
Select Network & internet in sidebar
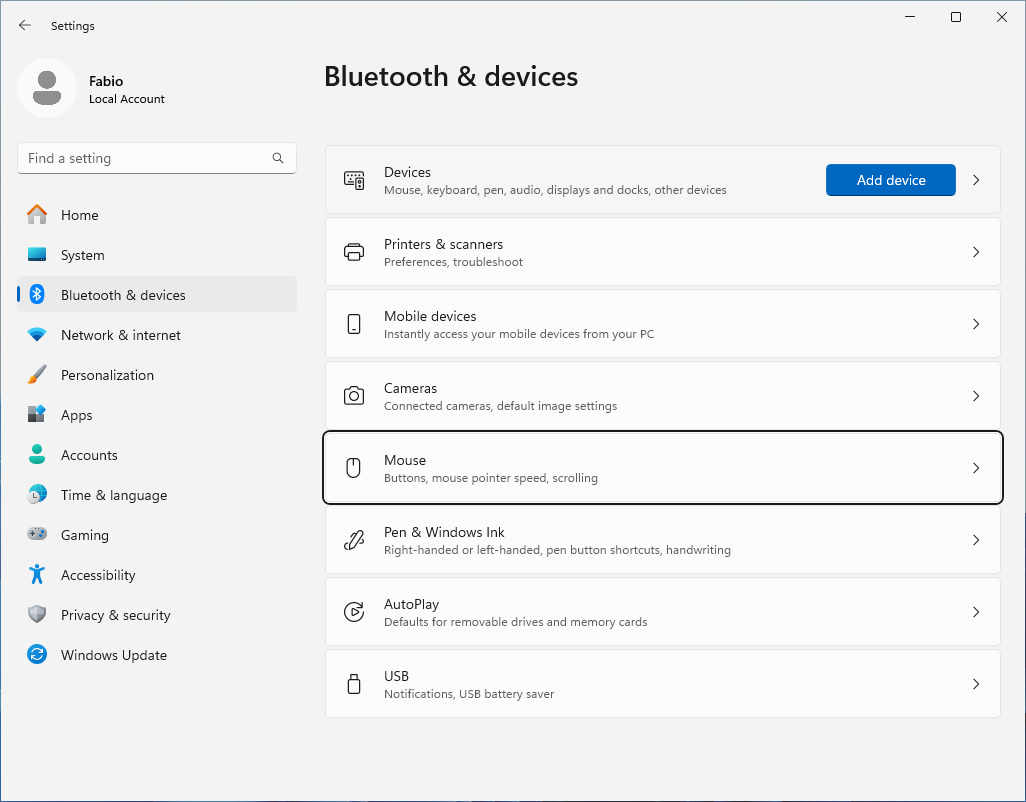(157, 334)
